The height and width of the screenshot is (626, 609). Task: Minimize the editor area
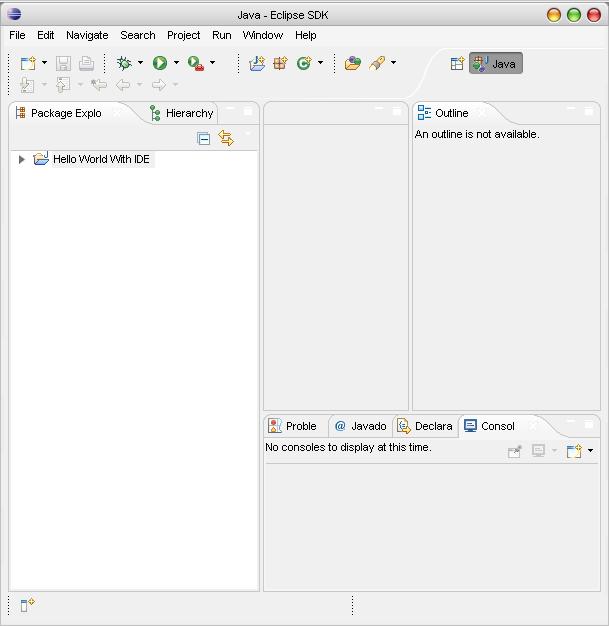click(x=379, y=109)
